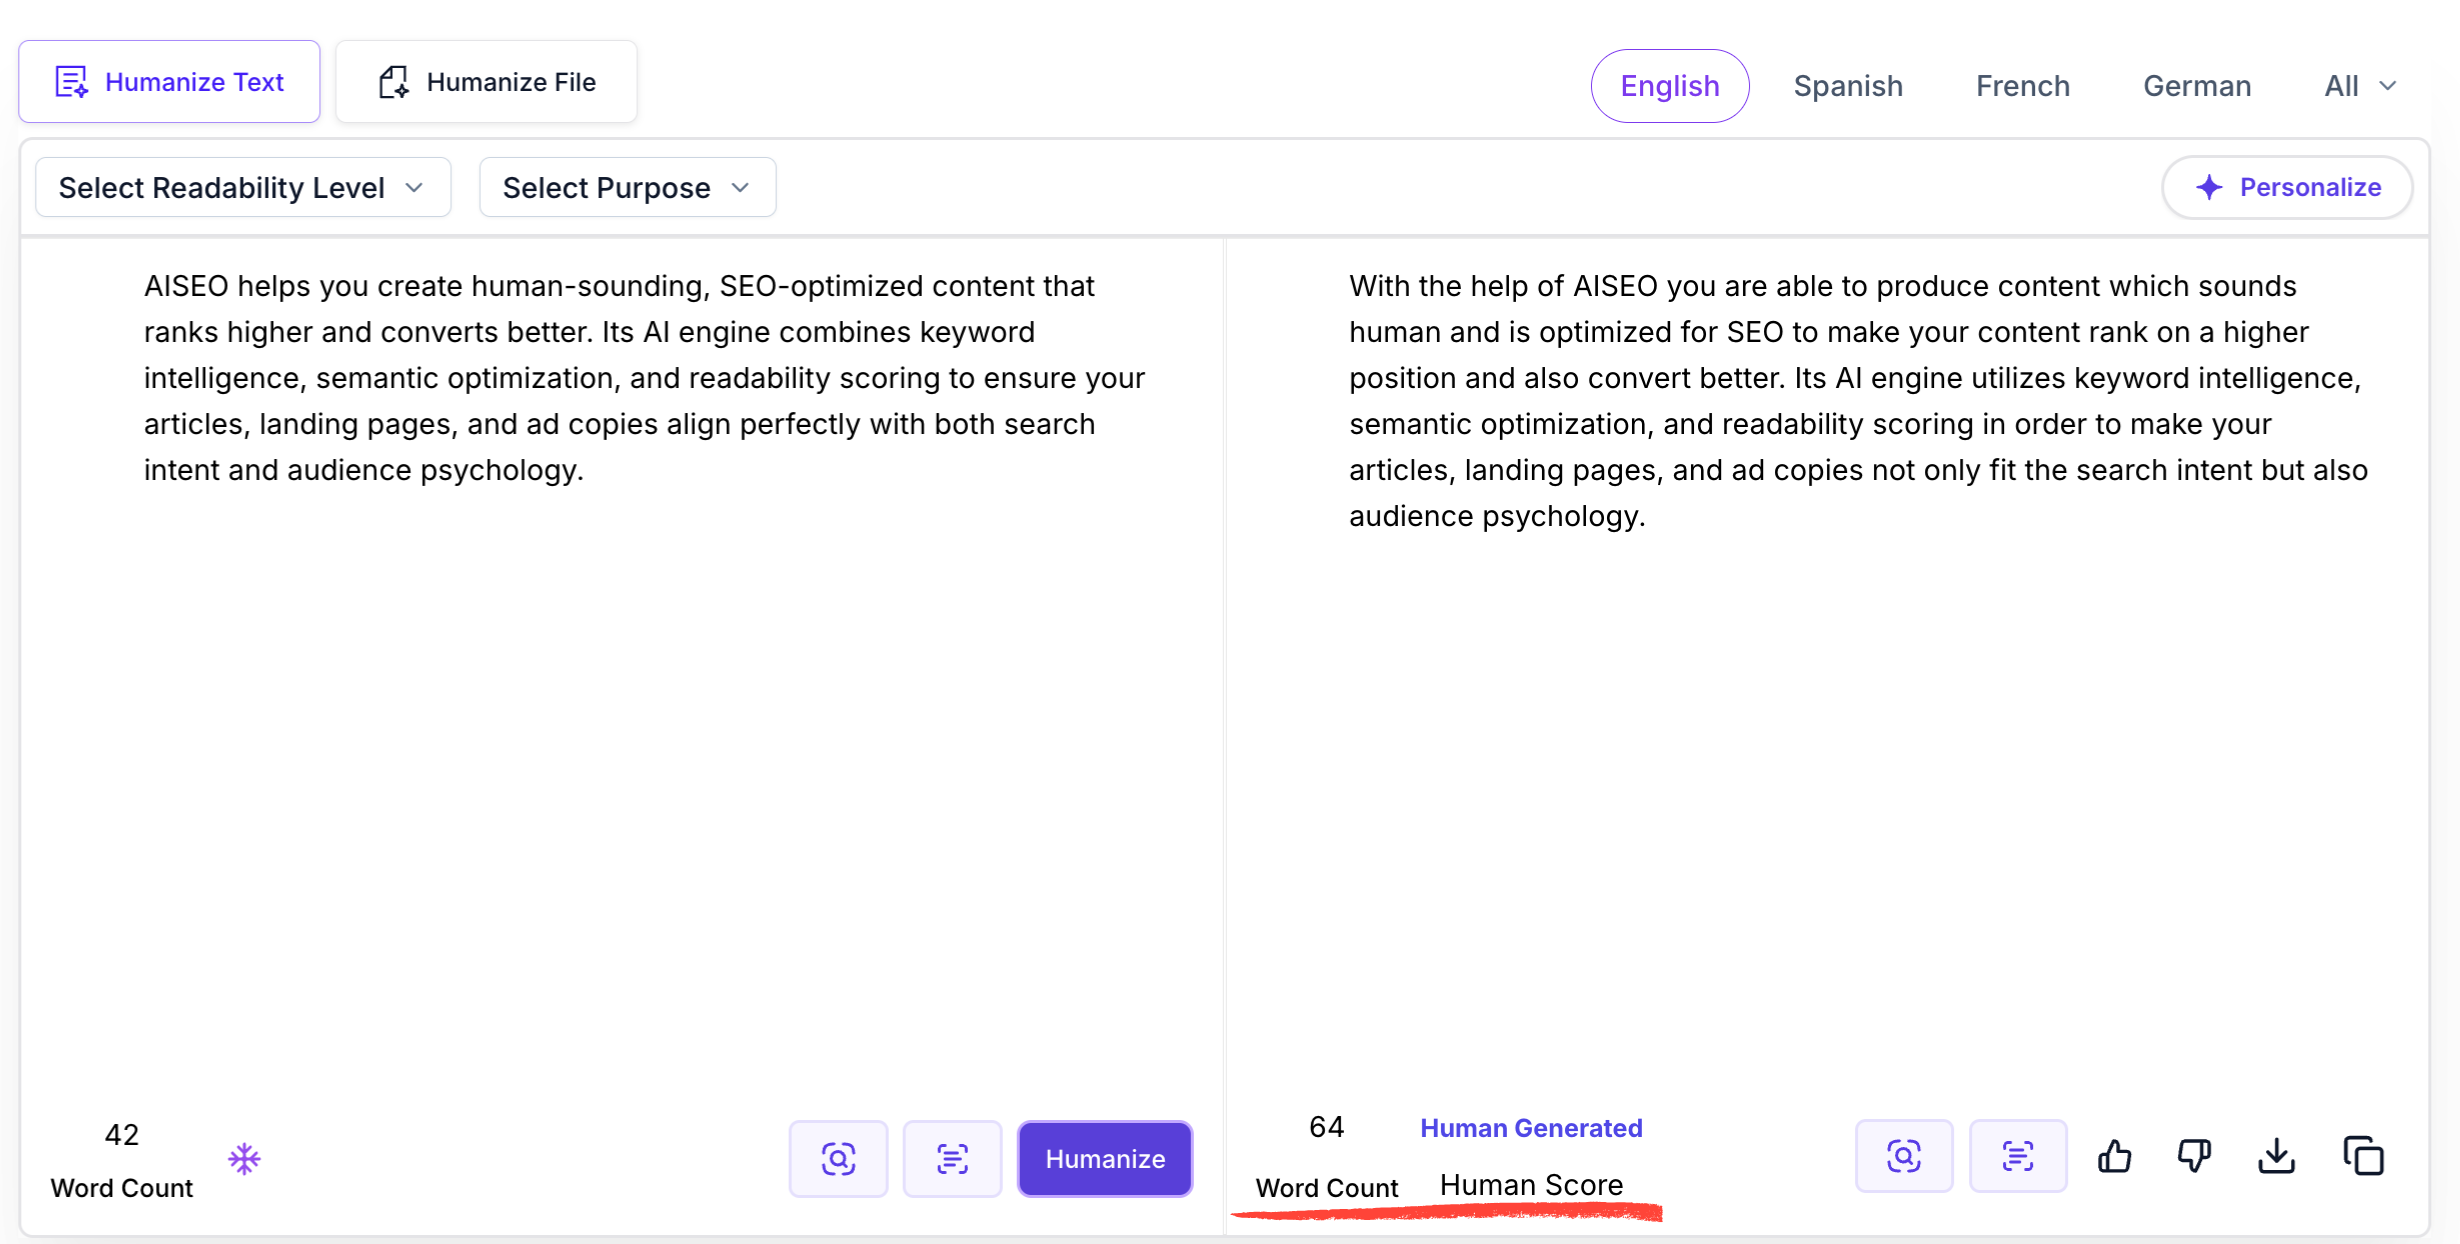Open the Select Readability Level dropdown
Viewport: 2460px width, 1244px height.
(243, 187)
